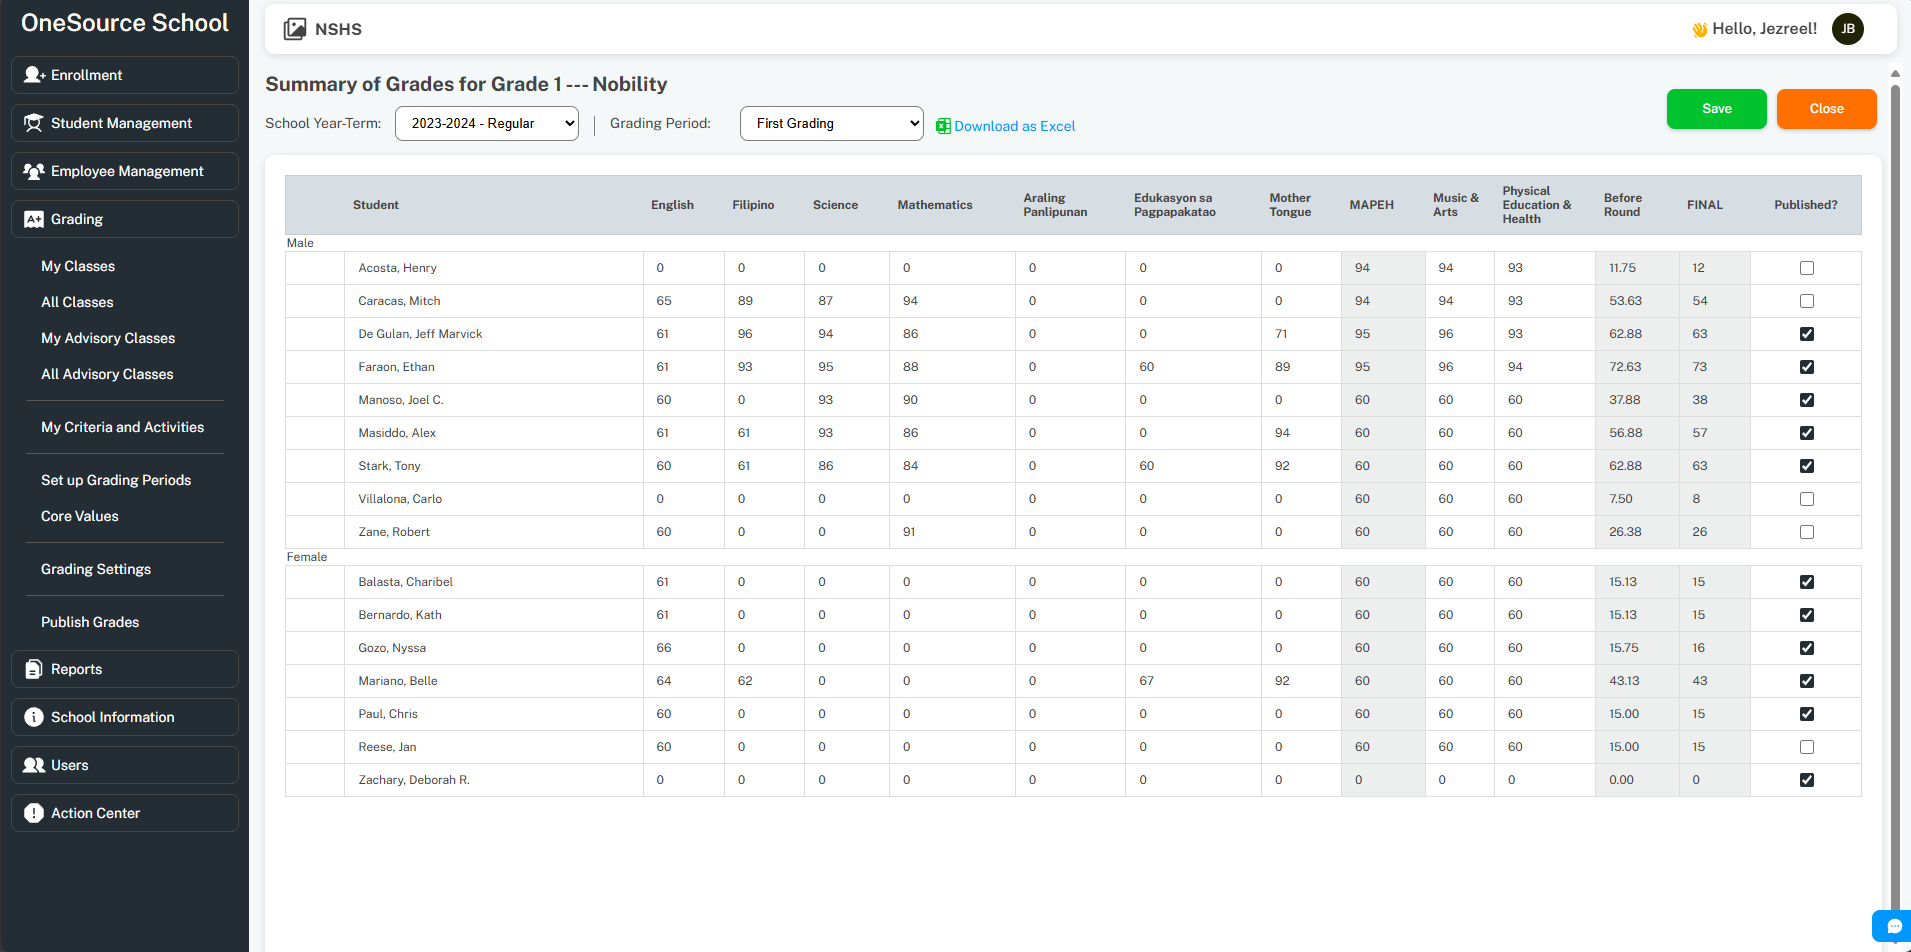
Task: Click the Excel download icon
Action: (x=943, y=126)
